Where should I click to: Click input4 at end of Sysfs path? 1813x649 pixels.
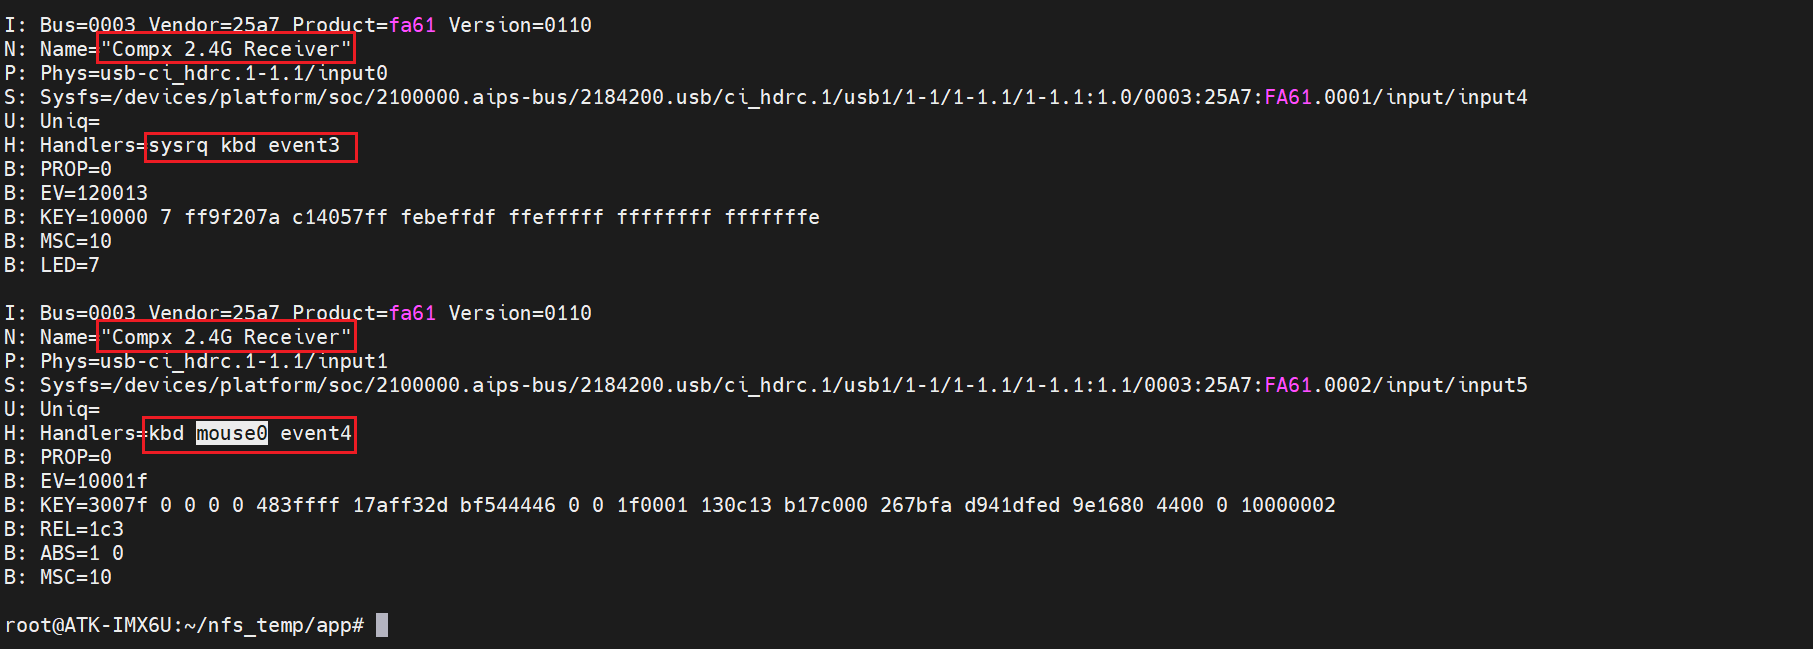coord(1492,97)
